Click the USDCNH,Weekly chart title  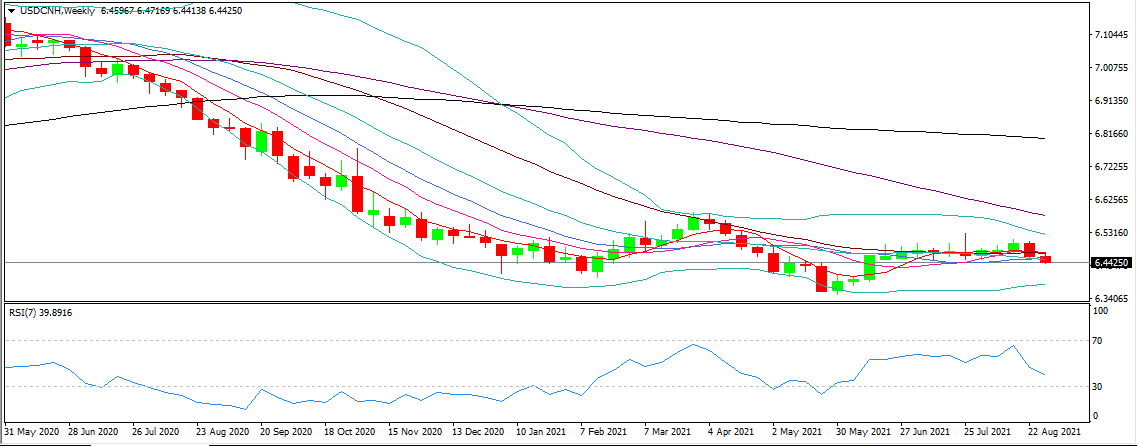point(55,11)
